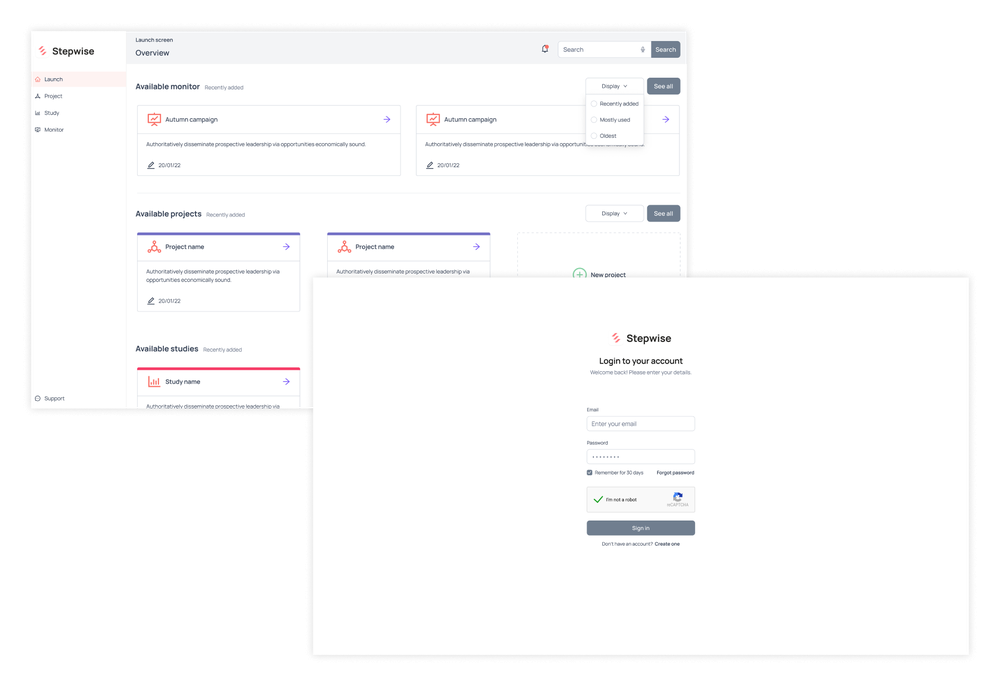
Task: Open Autumn campaign via purple arrow icon
Action: [x=388, y=119]
